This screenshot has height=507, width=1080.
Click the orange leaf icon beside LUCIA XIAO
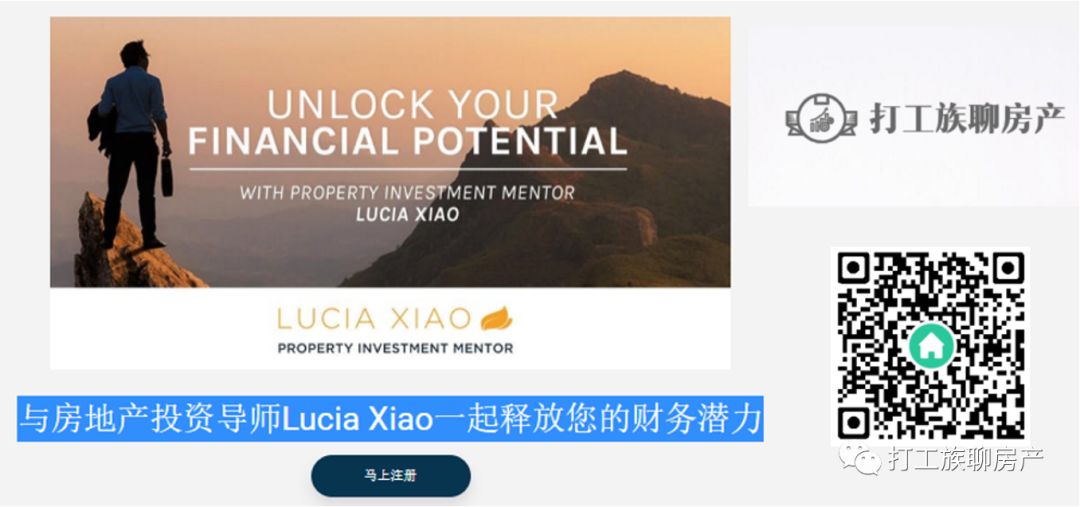pos(497,318)
